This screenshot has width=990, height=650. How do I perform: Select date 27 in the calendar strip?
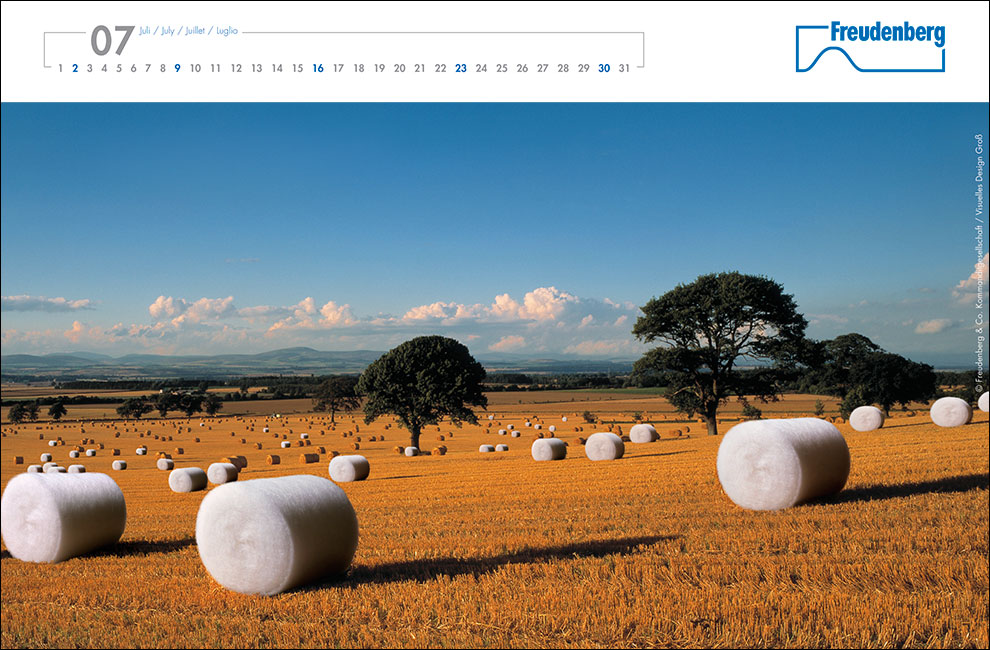coord(542,68)
